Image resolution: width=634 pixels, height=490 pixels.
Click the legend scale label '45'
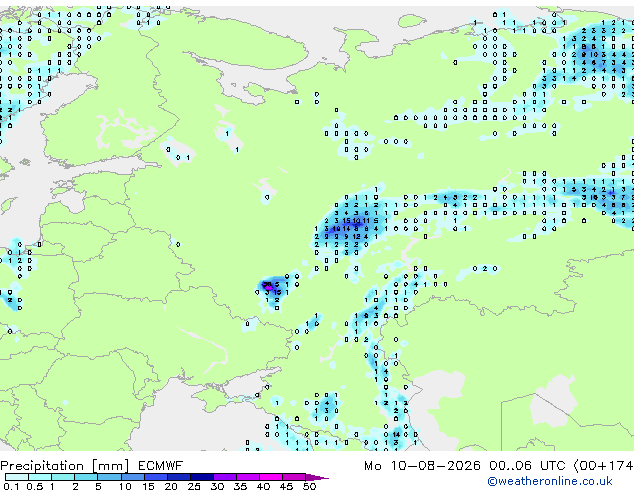click(286, 486)
